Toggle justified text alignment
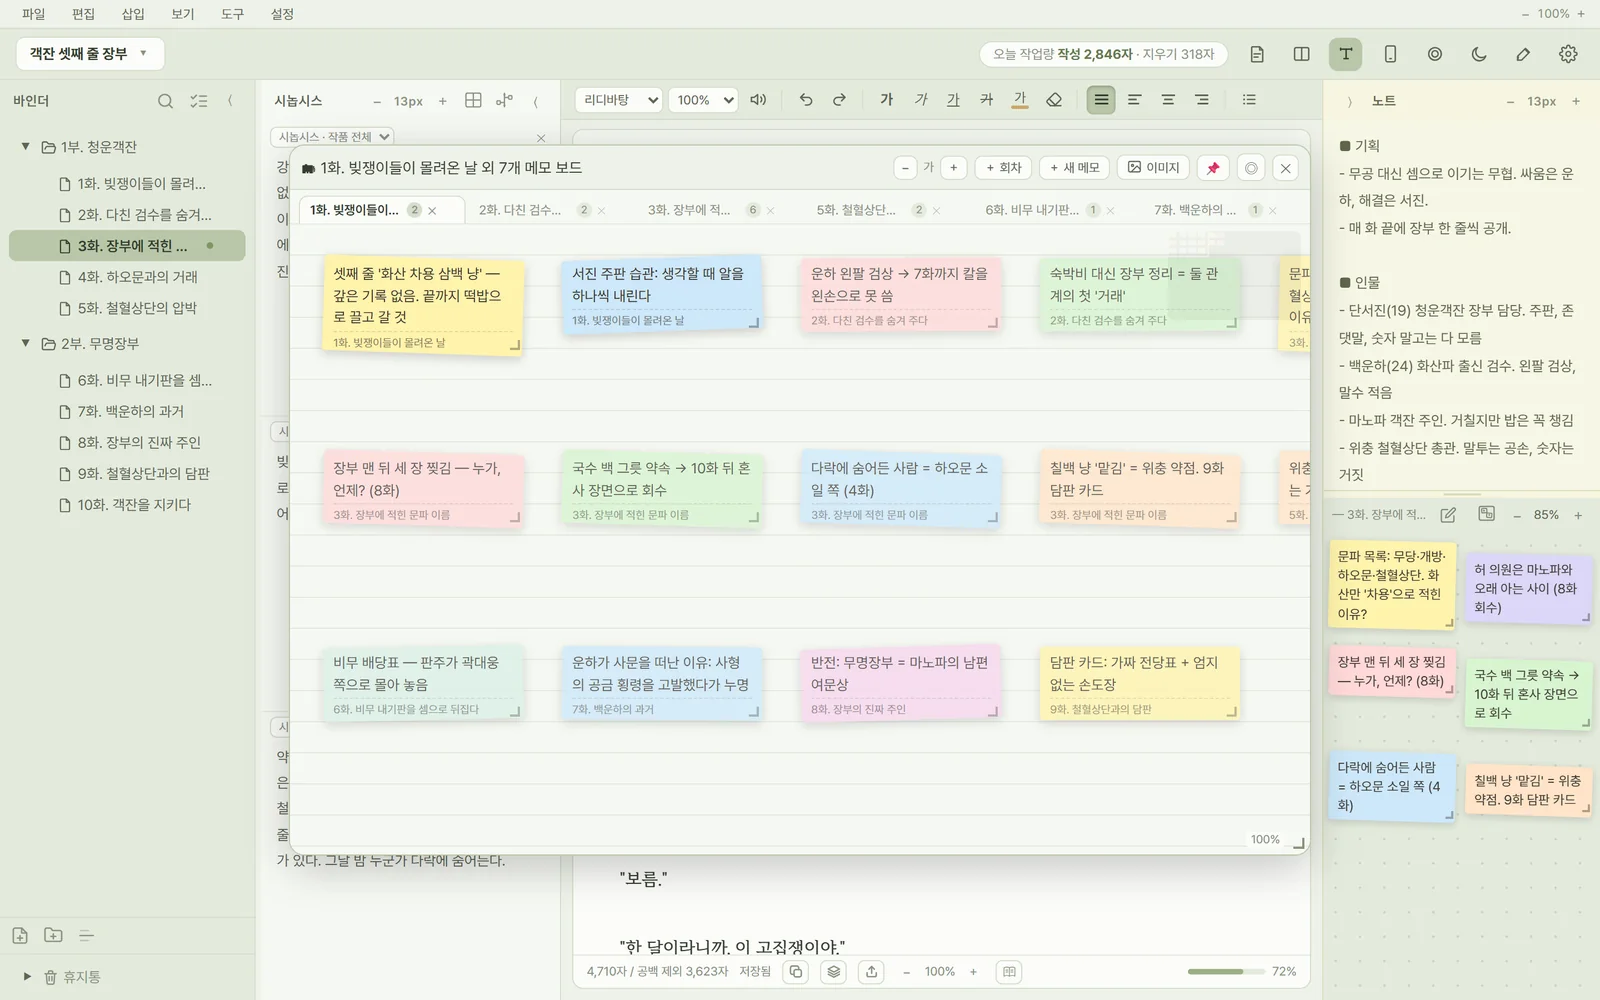Image resolution: width=1600 pixels, height=1000 pixels. (x=1101, y=100)
